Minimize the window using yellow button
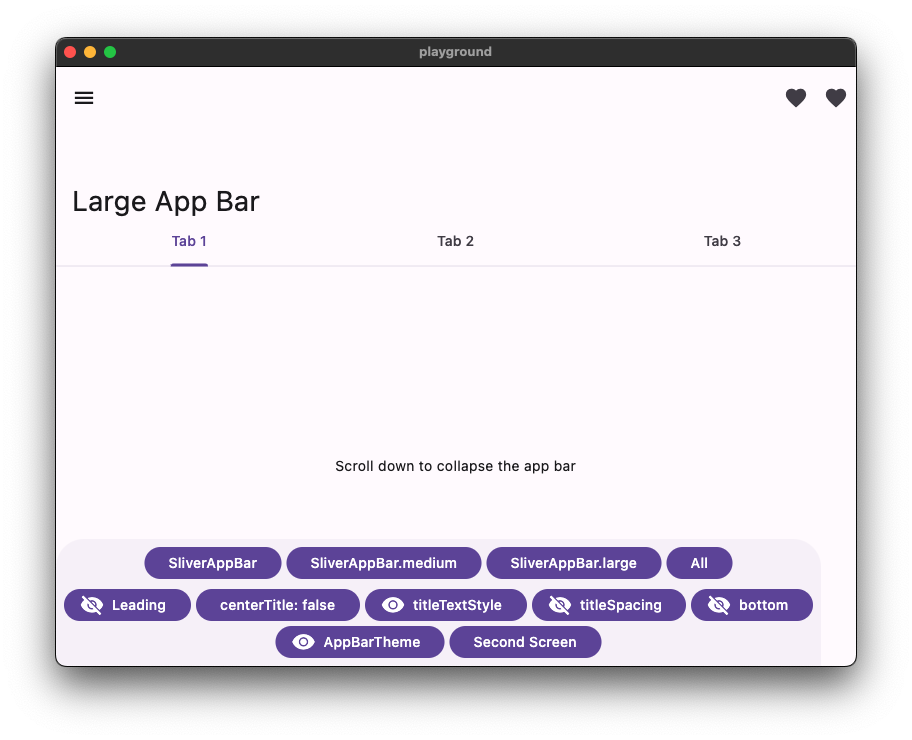Image resolution: width=912 pixels, height=740 pixels. point(90,52)
